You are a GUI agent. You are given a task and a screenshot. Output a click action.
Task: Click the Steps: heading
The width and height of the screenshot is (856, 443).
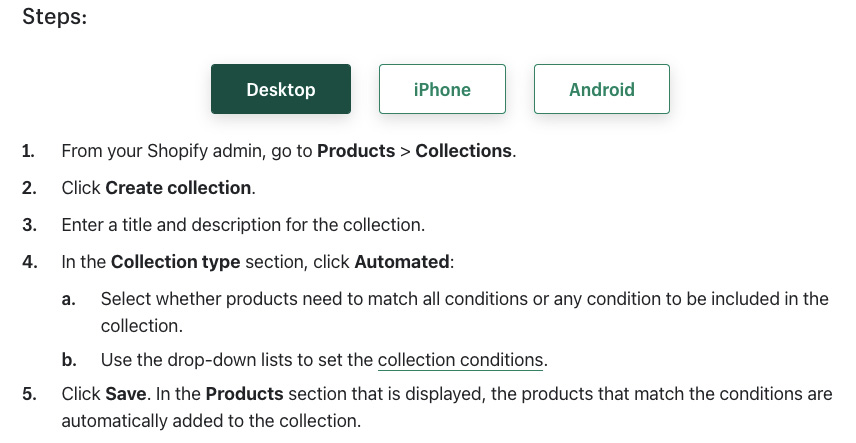coord(54,17)
